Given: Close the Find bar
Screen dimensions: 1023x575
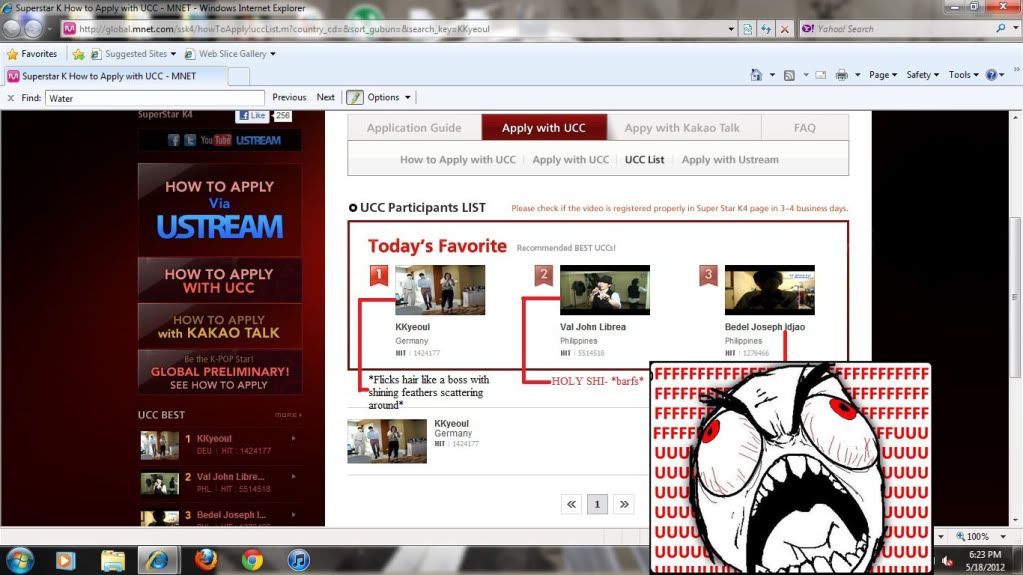Looking at the screenshot, I should [10, 98].
